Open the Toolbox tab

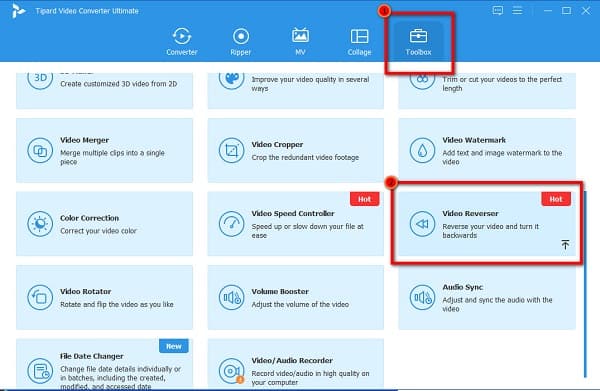click(x=418, y=41)
